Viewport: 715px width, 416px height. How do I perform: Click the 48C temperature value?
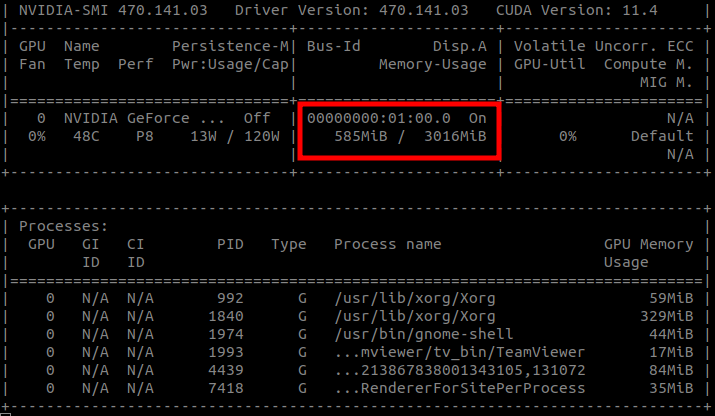86,136
